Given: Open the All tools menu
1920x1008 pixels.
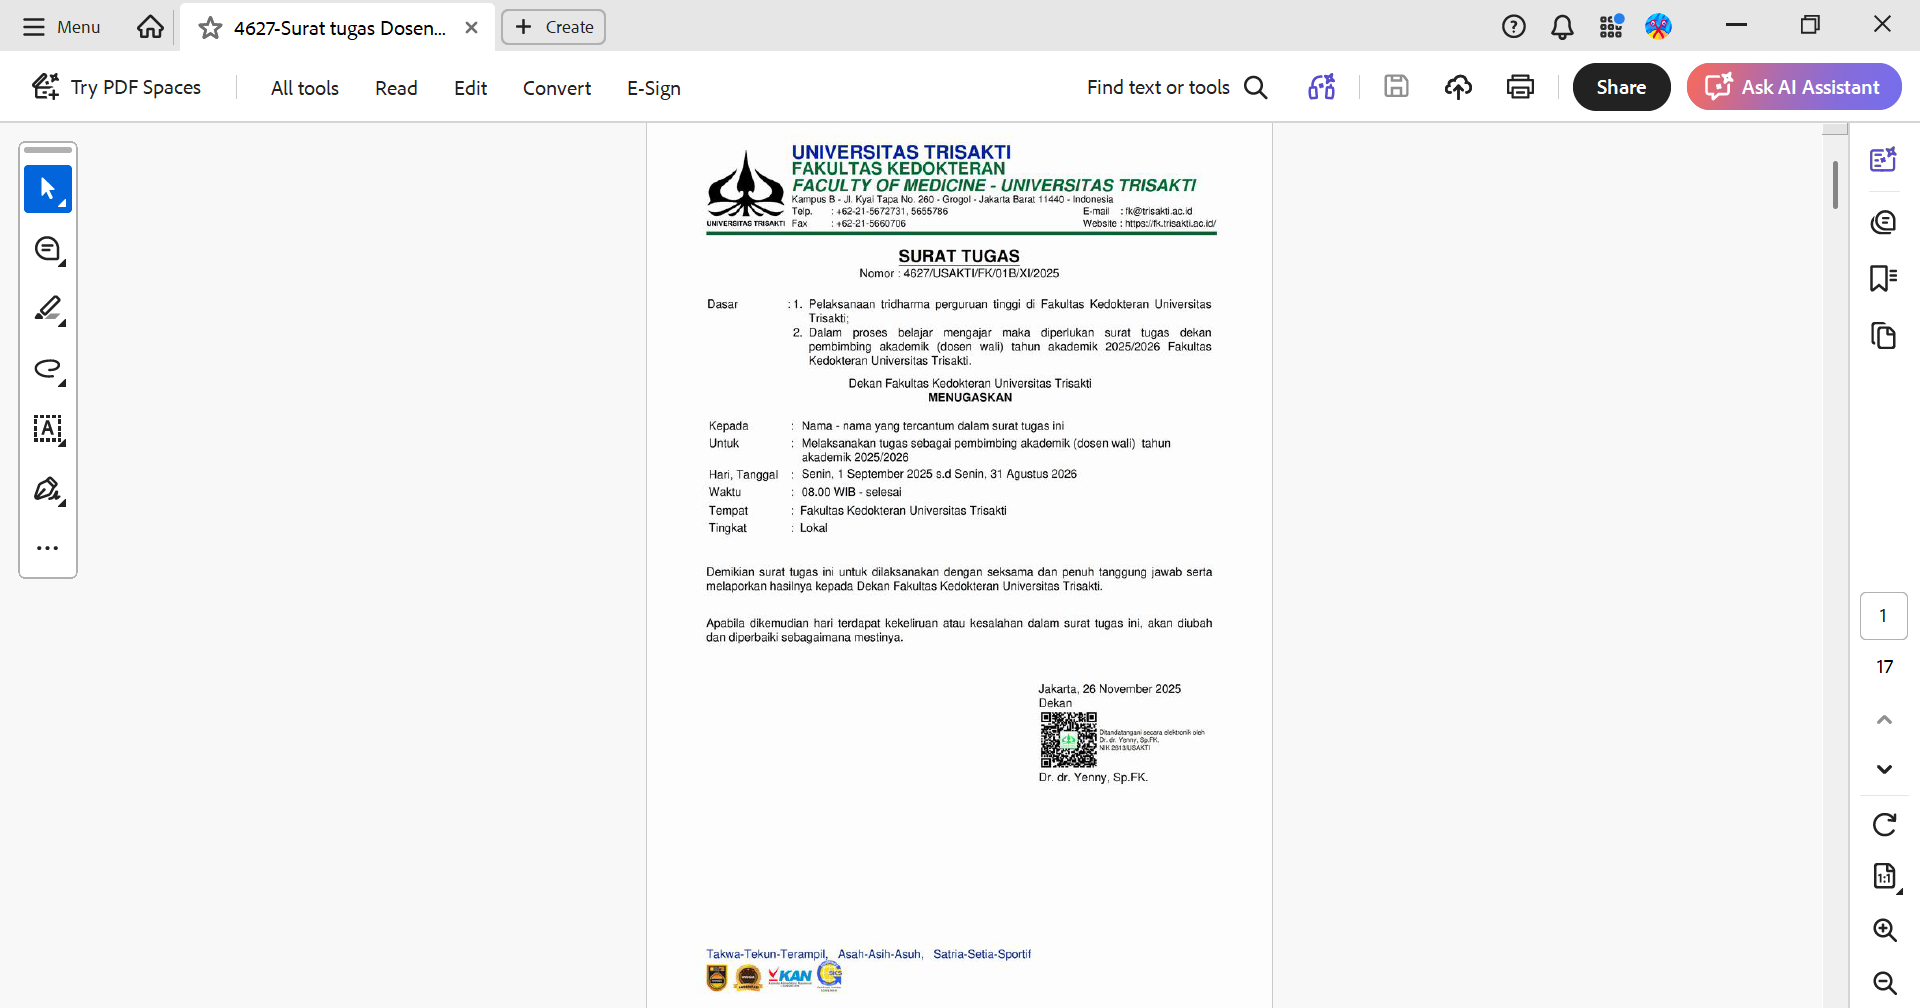Looking at the screenshot, I should (x=305, y=88).
